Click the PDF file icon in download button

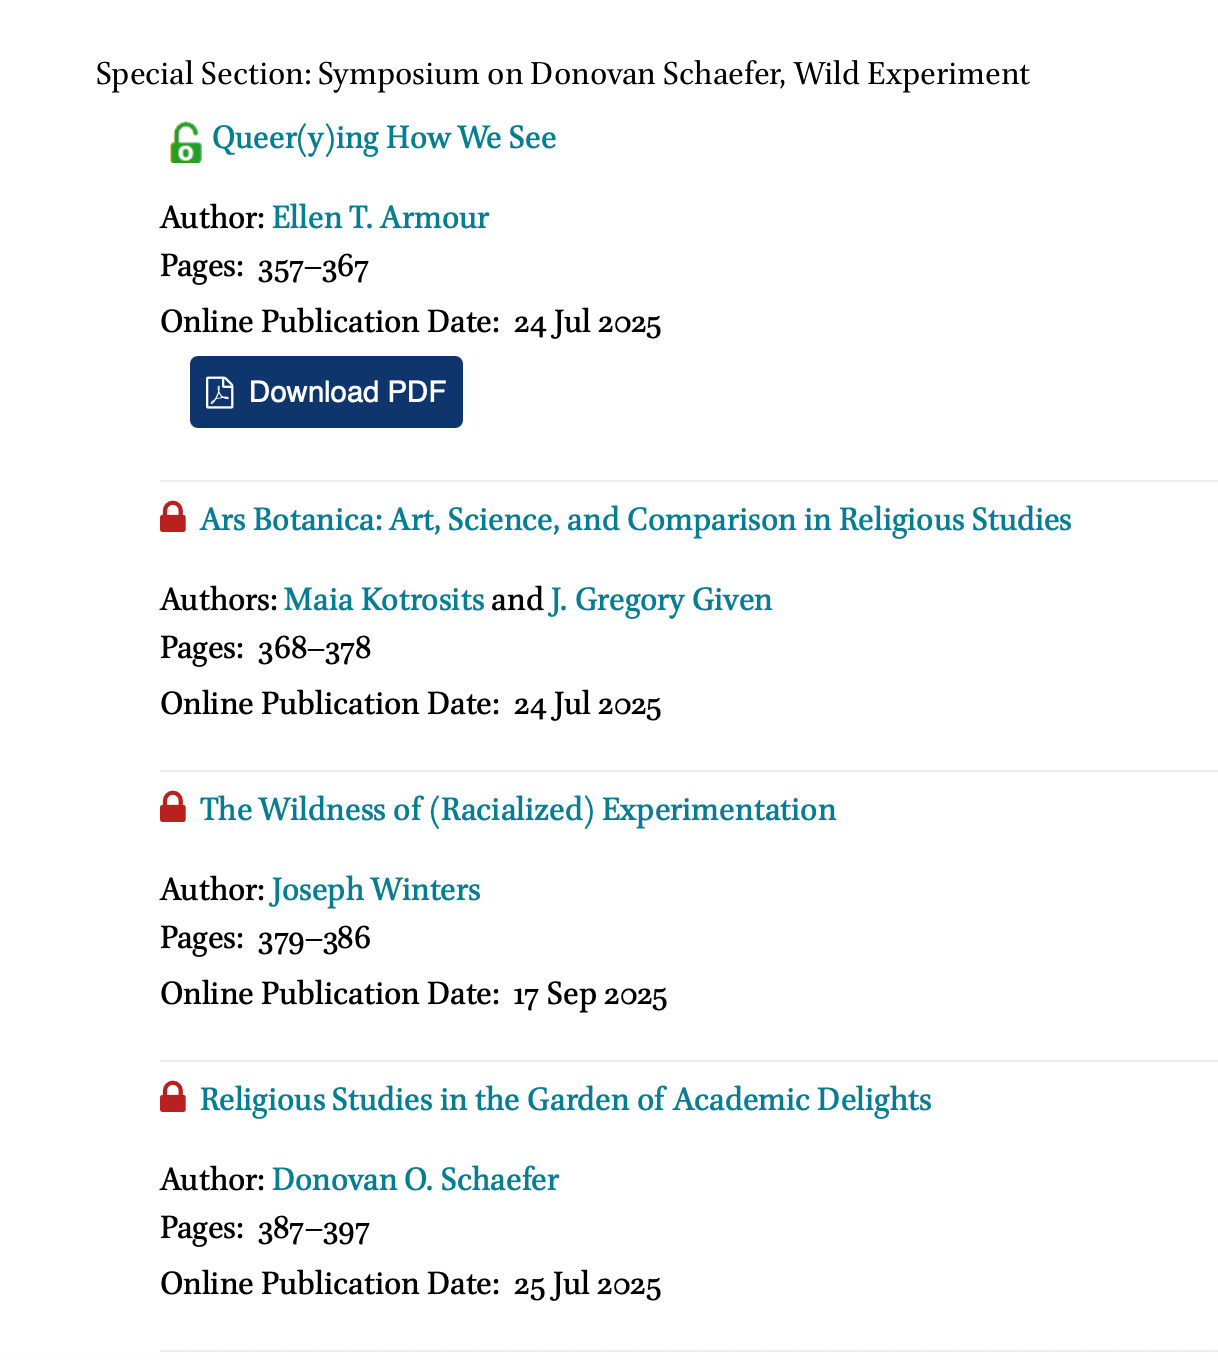(x=220, y=392)
